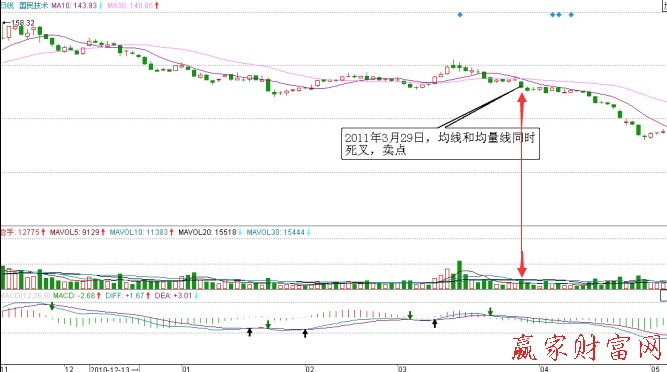Click the 2010-12-13 date label on time axis
The width and height of the screenshot is (667, 372).
pyautogui.click(x=114, y=369)
